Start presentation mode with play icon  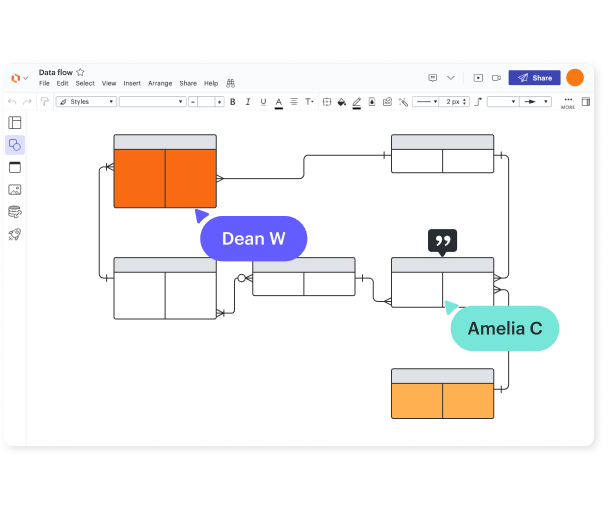click(x=478, y=78)
